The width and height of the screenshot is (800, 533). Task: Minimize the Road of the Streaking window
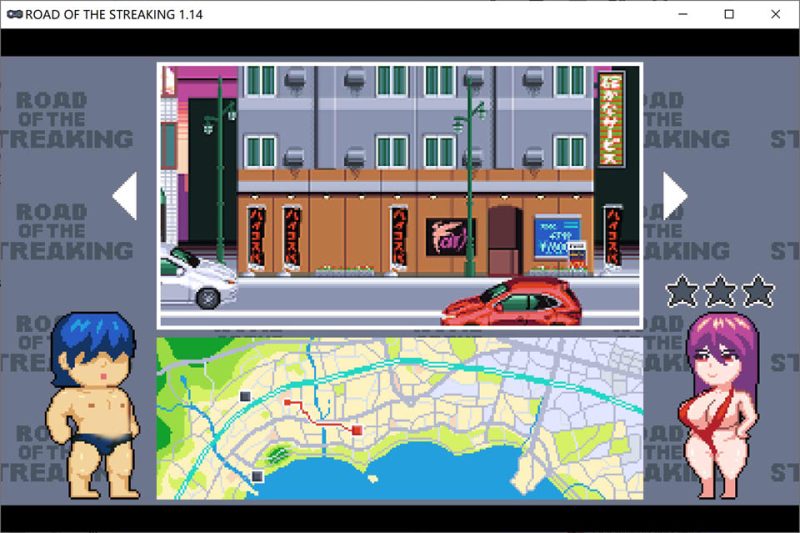(683, 14)
